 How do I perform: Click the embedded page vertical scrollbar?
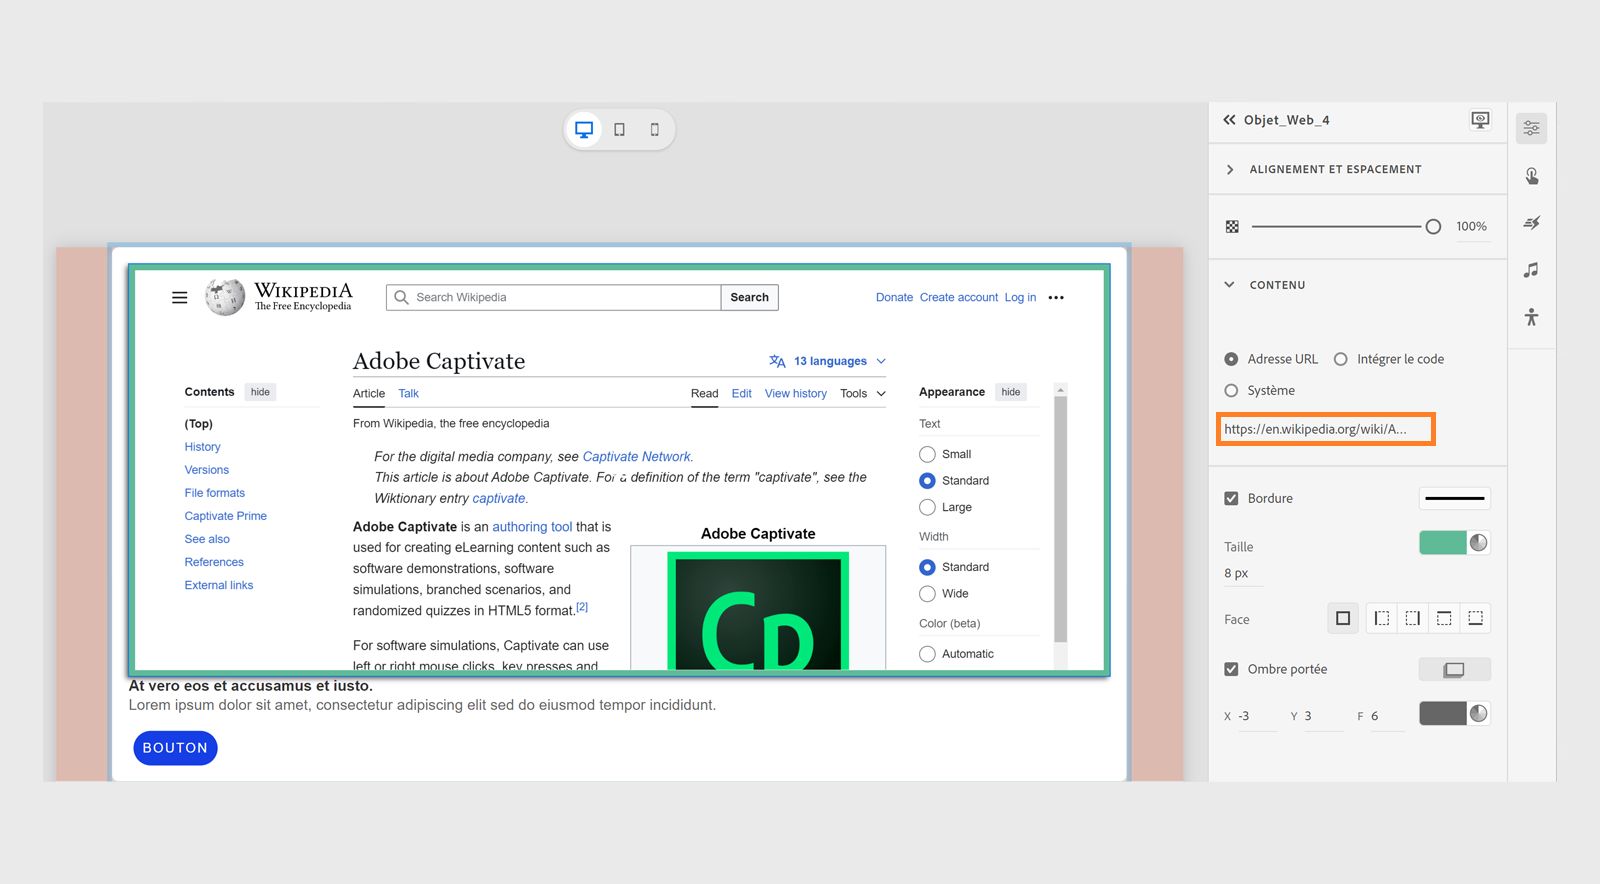coord(1061,517)
